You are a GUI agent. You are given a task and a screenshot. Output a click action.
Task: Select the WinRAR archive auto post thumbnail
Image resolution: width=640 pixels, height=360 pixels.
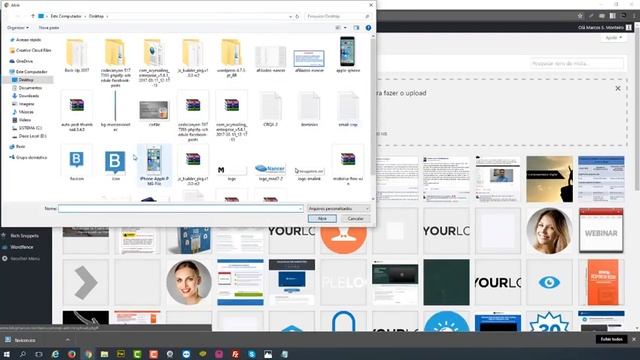[x=77, y=111]
